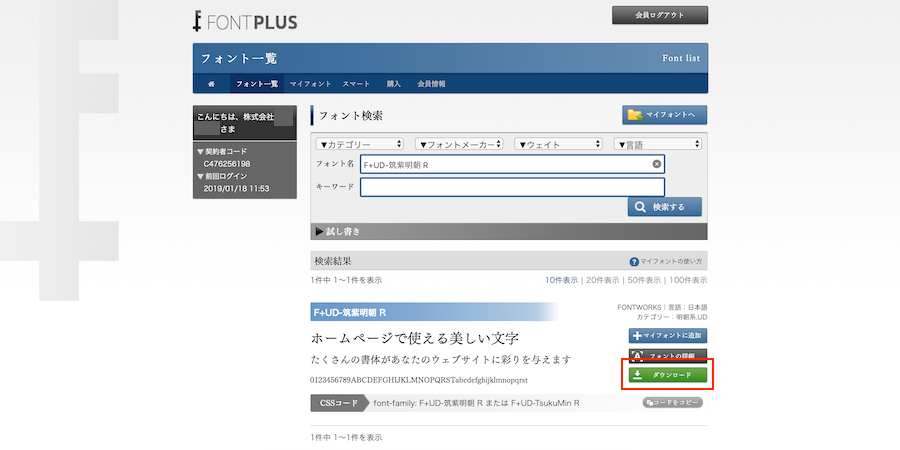Screen dimensions: 900x450
Task: Click contractor code C476256198
Action: [x=227, y=164]
